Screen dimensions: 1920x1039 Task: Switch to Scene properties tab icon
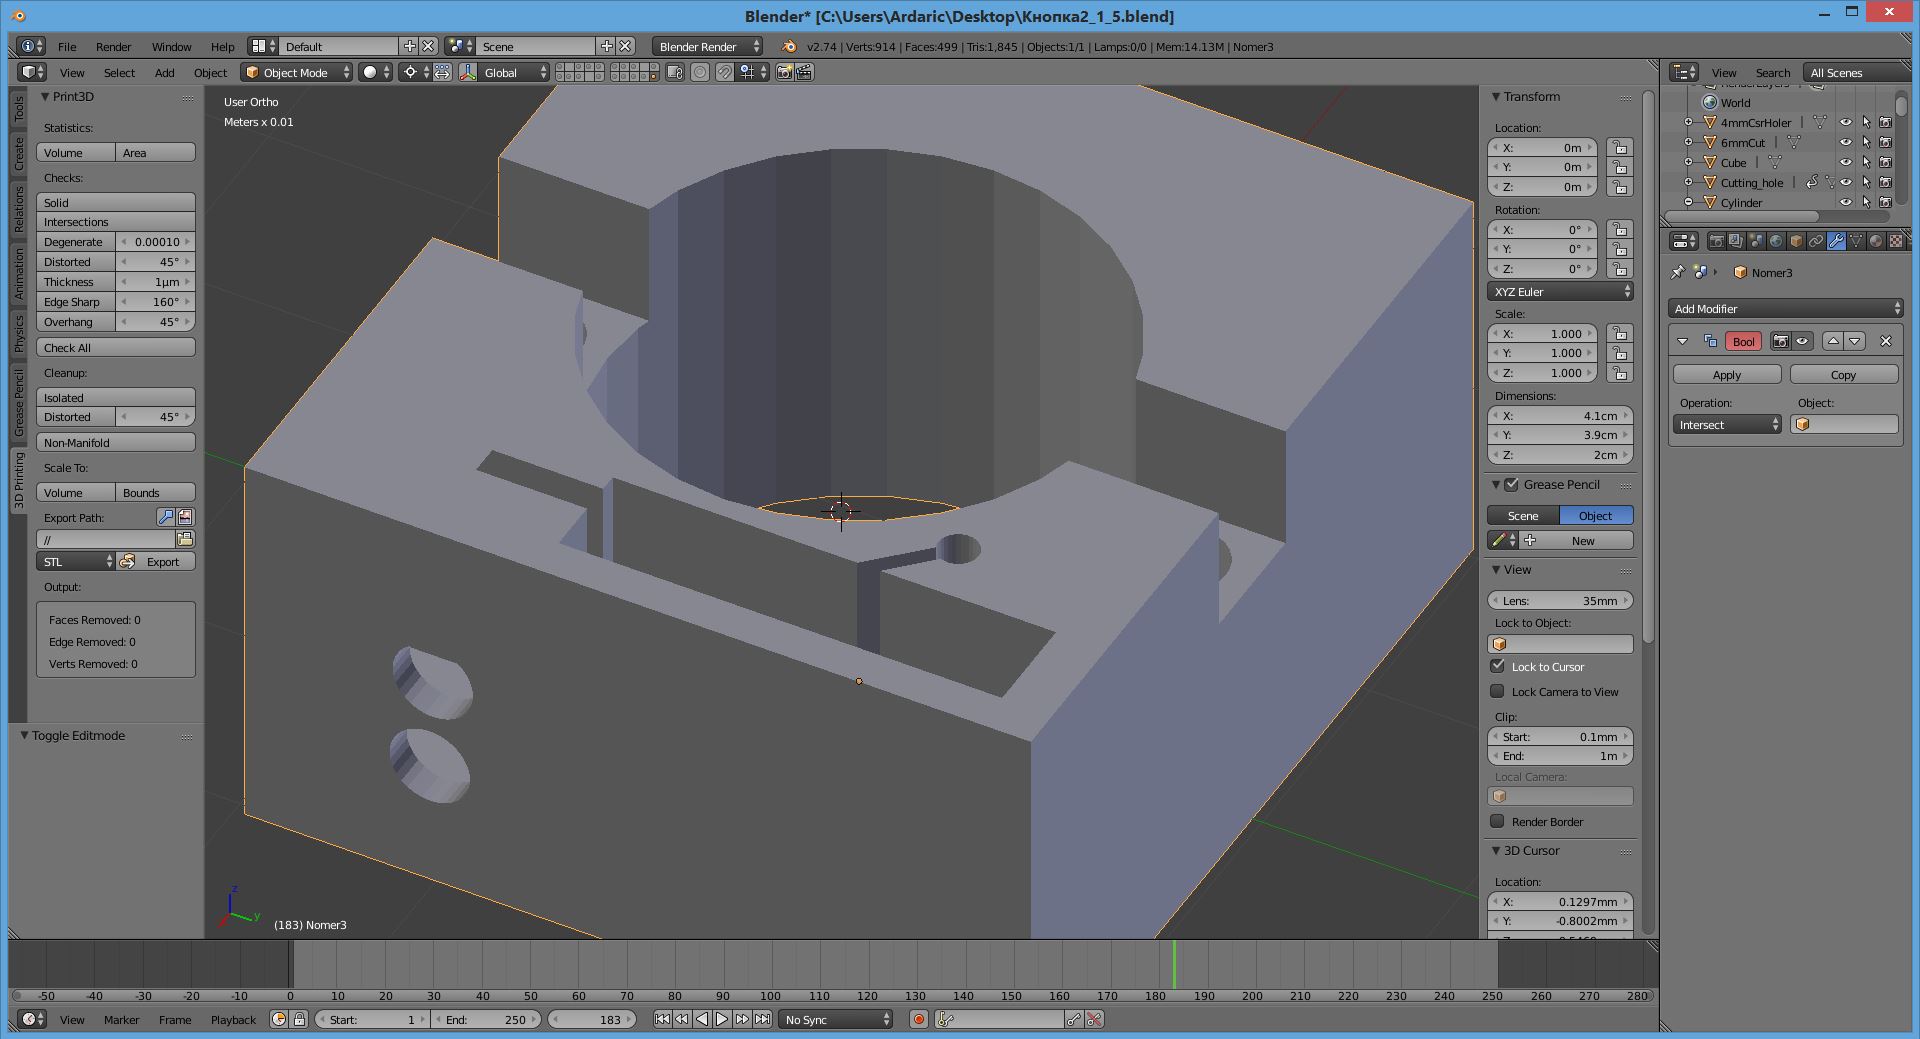coord(1756,241)
